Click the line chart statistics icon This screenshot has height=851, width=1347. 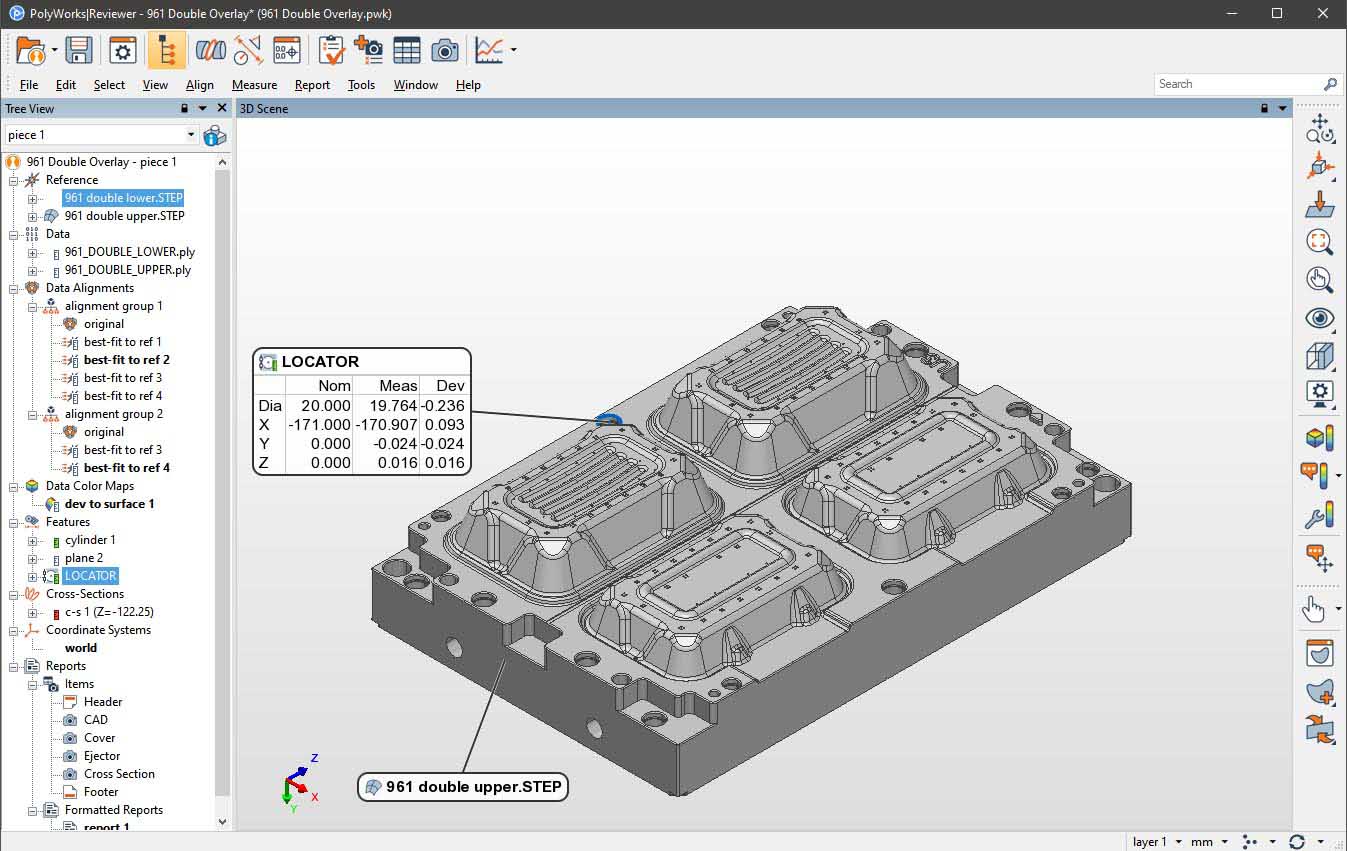(x=489, y=50)
